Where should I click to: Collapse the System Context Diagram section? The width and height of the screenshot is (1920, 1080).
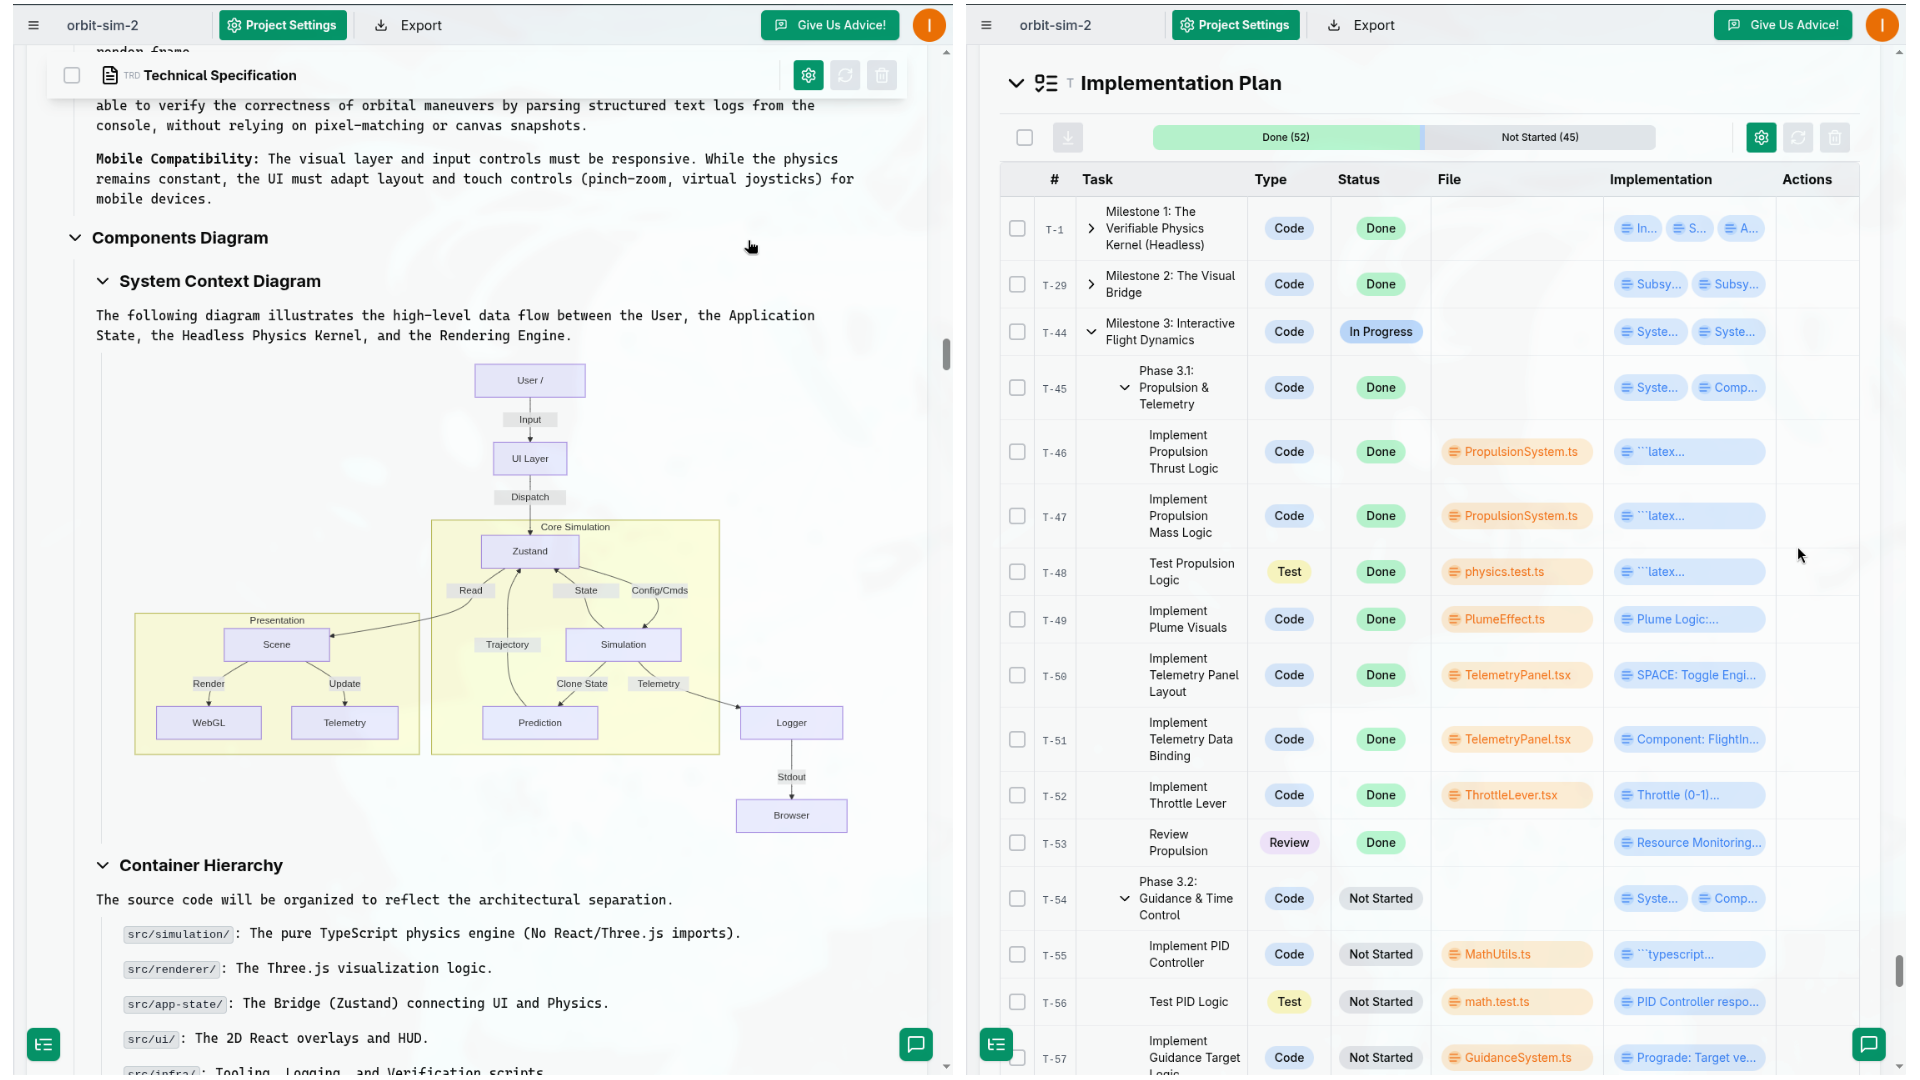(103, 281)
